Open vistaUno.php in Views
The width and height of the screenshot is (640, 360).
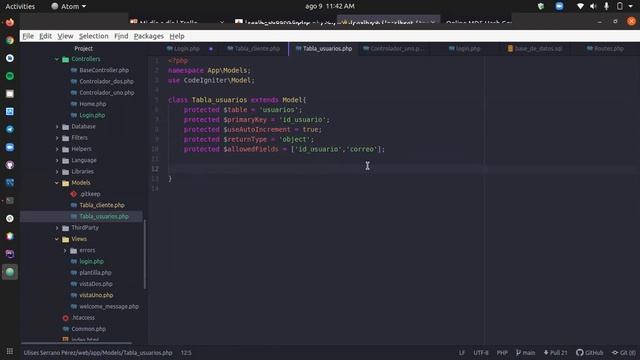coord(96,295)
